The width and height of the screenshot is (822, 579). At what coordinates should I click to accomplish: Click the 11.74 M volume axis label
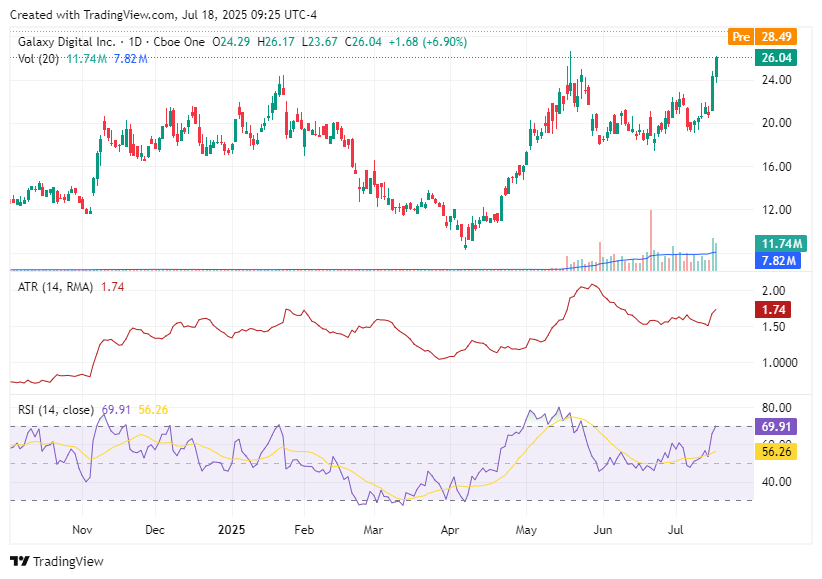[781, 244]
